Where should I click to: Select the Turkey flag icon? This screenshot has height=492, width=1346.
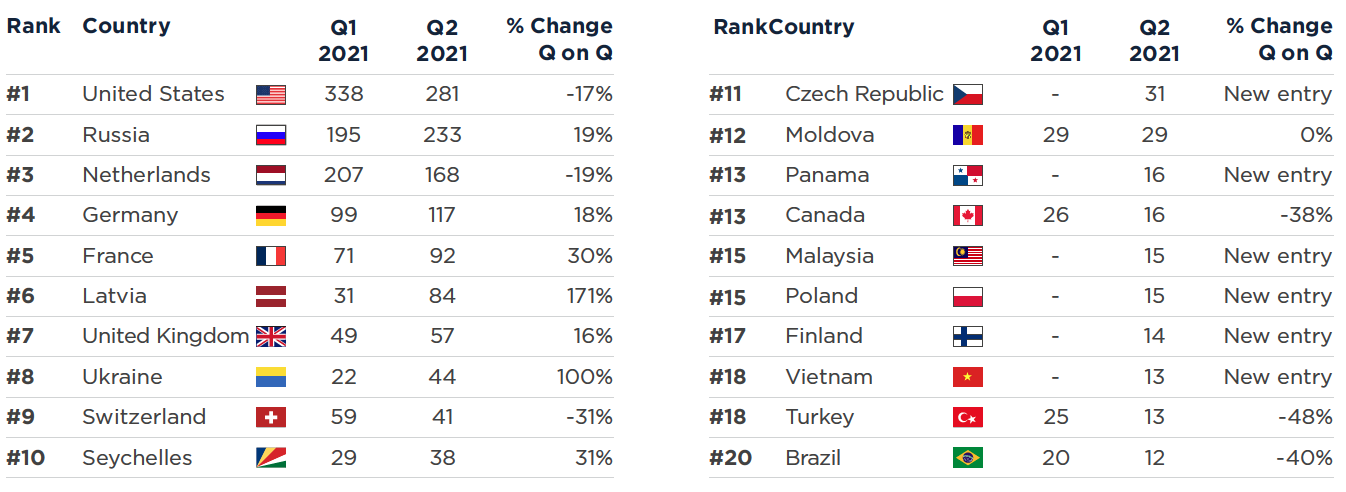(x=967, y=417)
